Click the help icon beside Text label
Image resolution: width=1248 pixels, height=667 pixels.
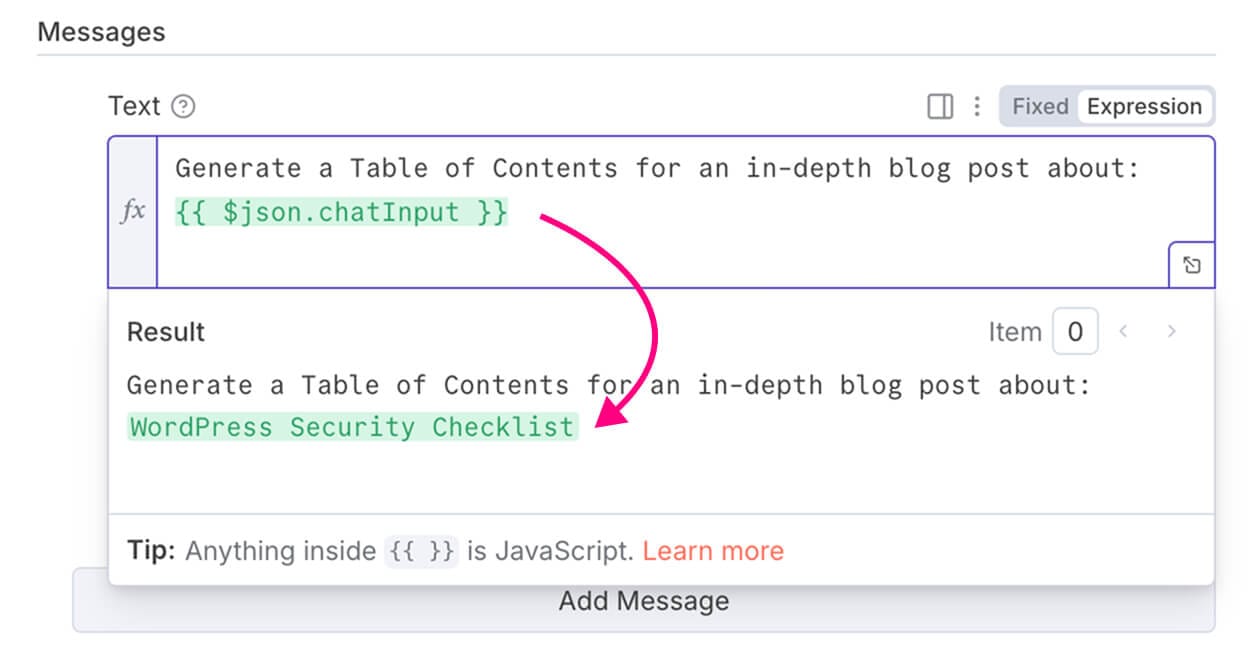click(x=183, y=106)
